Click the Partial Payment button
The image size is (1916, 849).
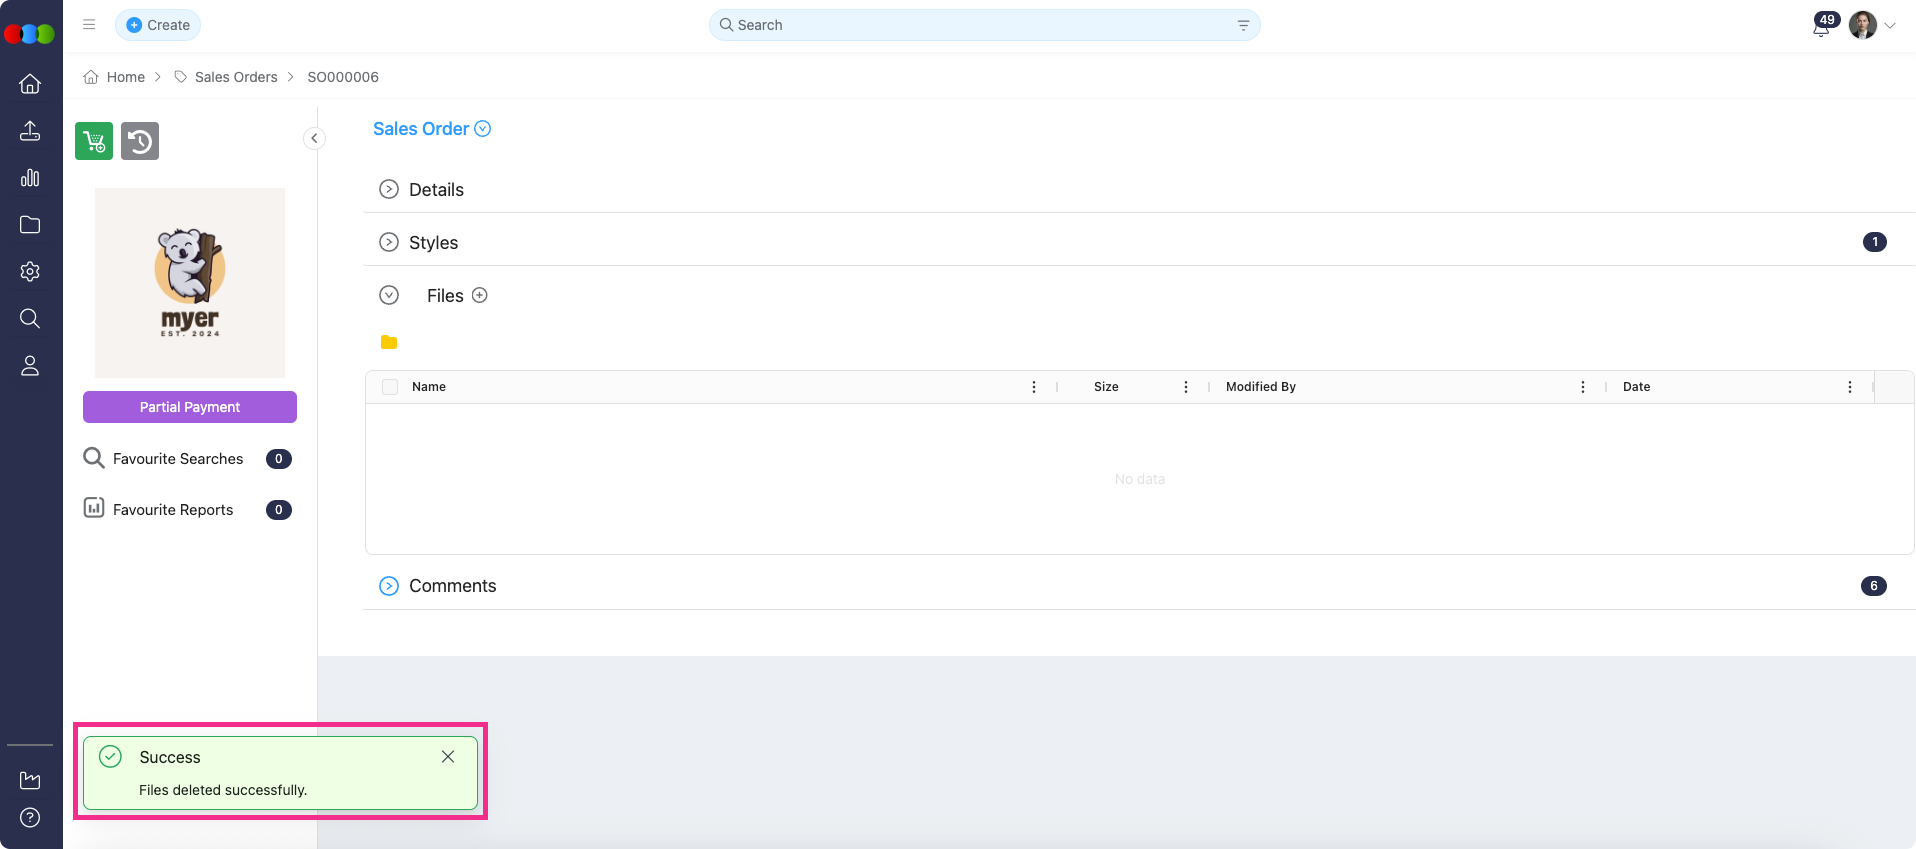point(190,407)
